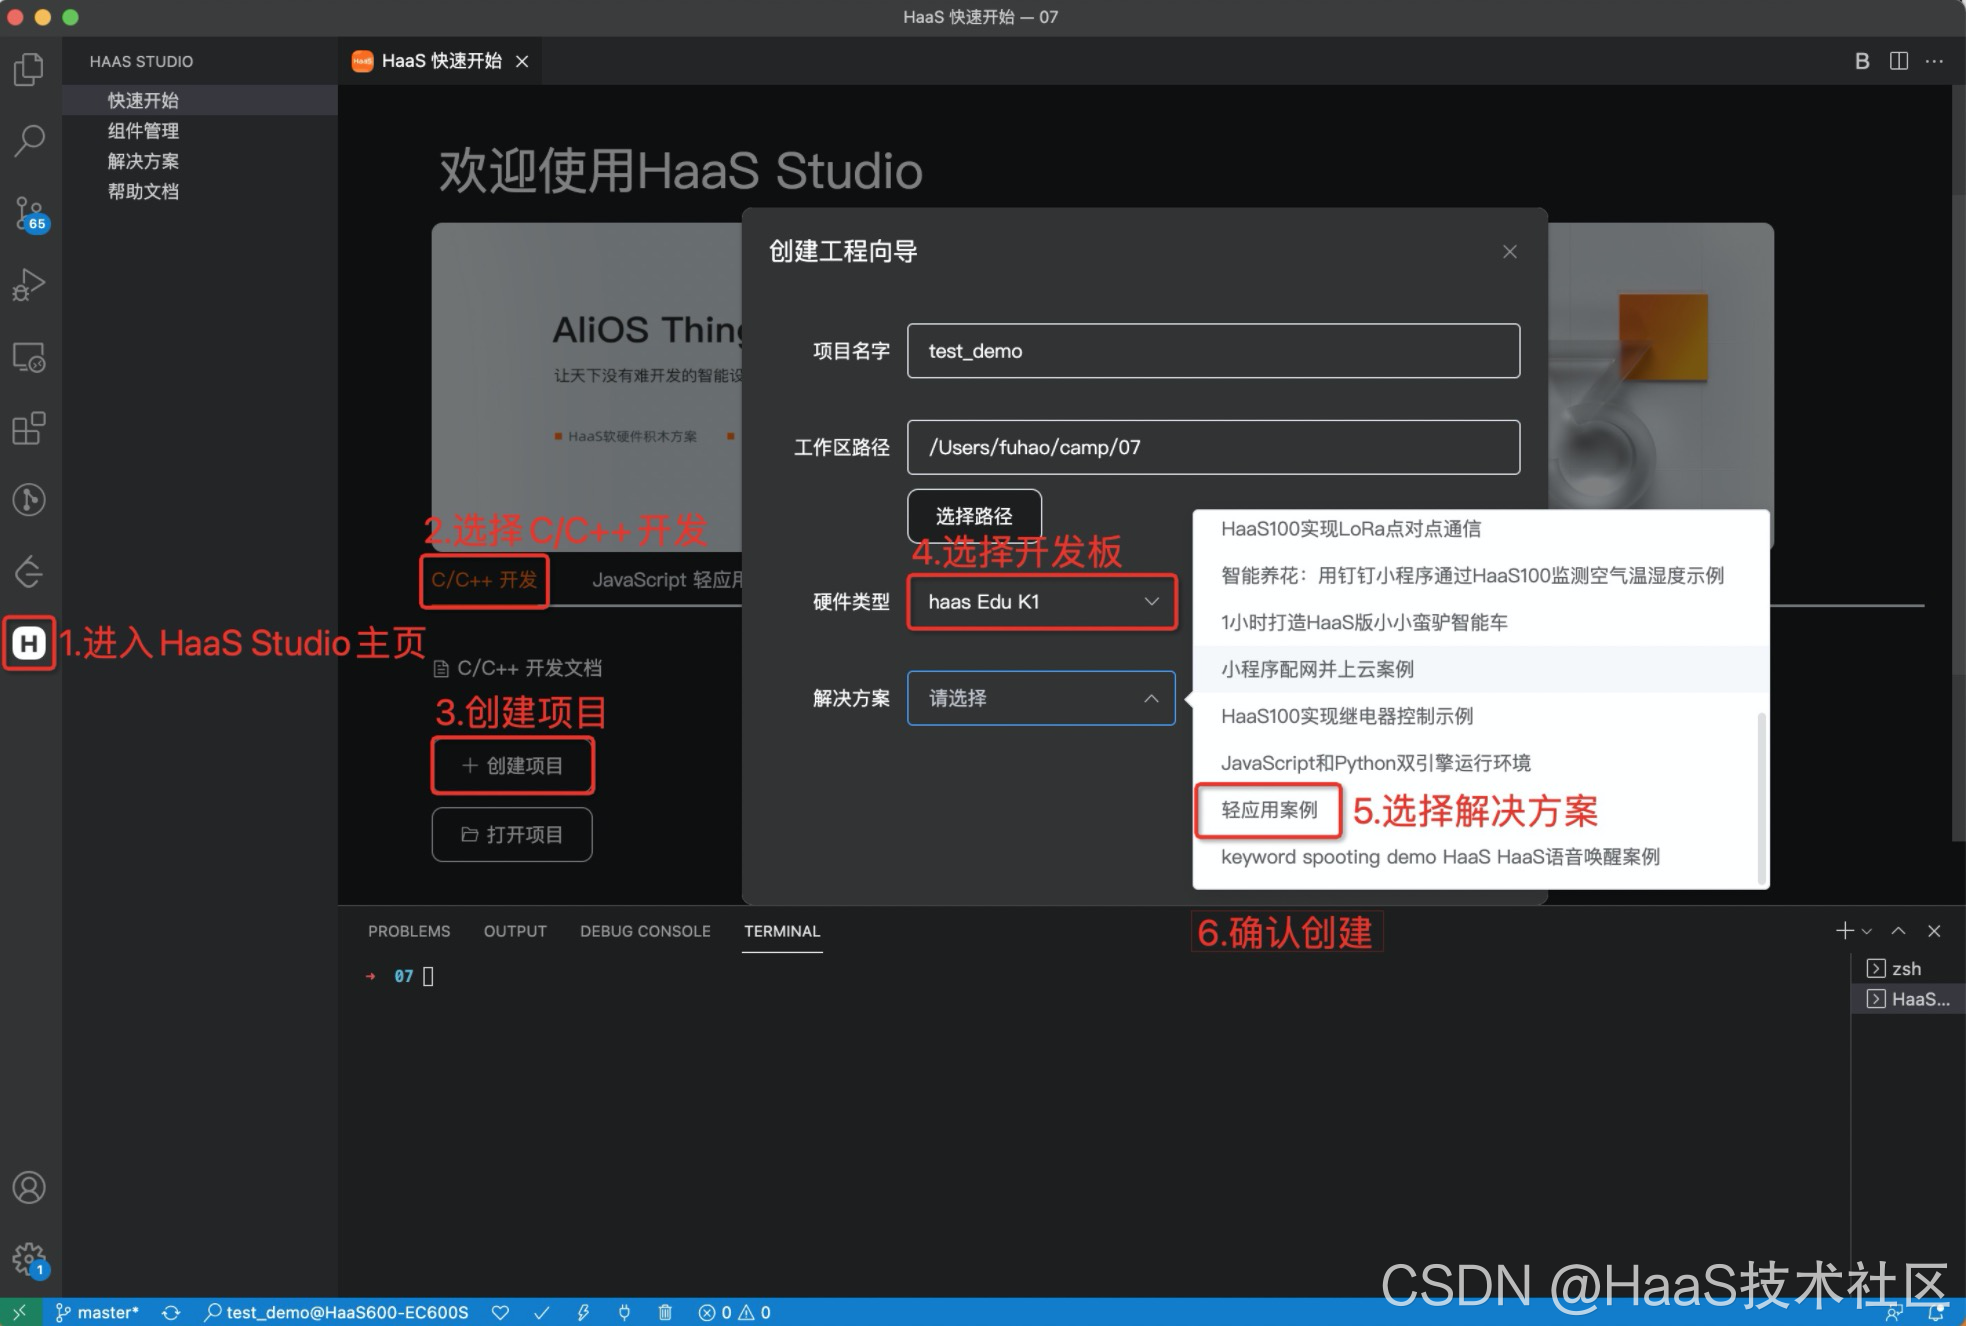Viewport: 1966px width, 1326px height.
Task: Toggle split editor layout icon
Action: [x=1898, y=61]
